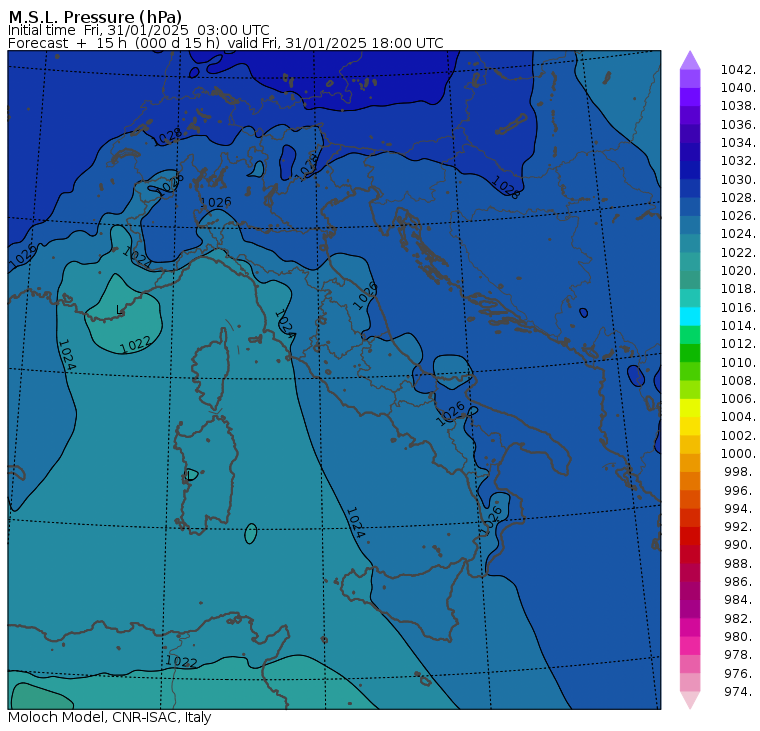
Task: Pick the yellow legend swatch between 1006 and 1004
Action: coord(690,408)
